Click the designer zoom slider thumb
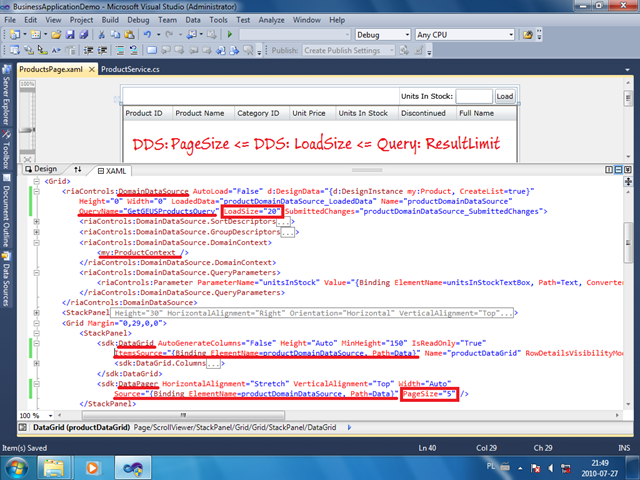The image size is (640, 480). [x=27, y=130]
